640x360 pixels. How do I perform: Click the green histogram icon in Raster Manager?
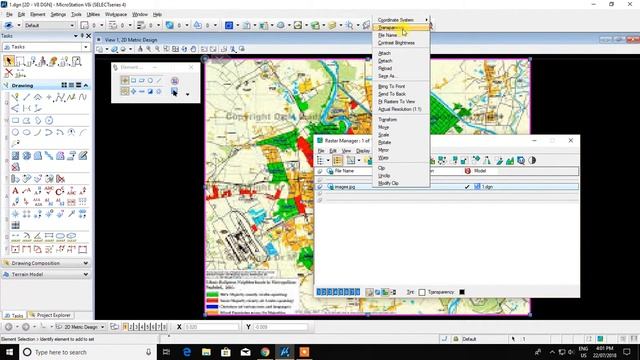[510, 160]
